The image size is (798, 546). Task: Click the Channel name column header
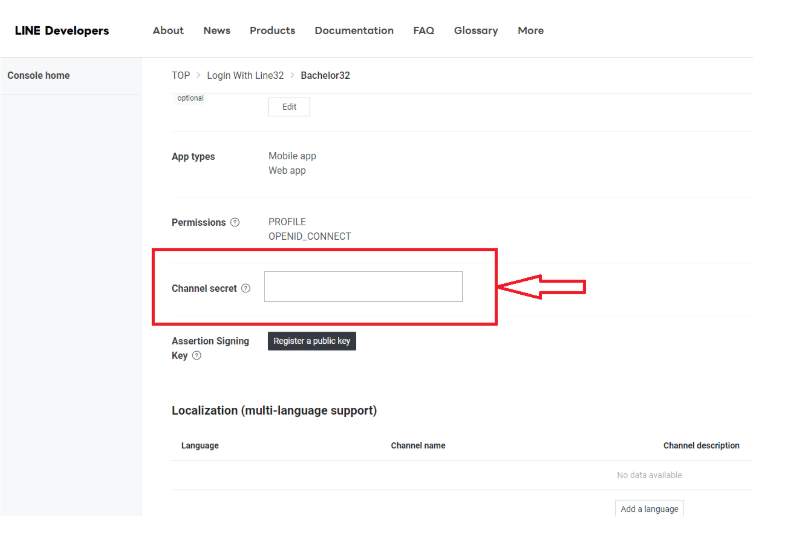[418, 446]
